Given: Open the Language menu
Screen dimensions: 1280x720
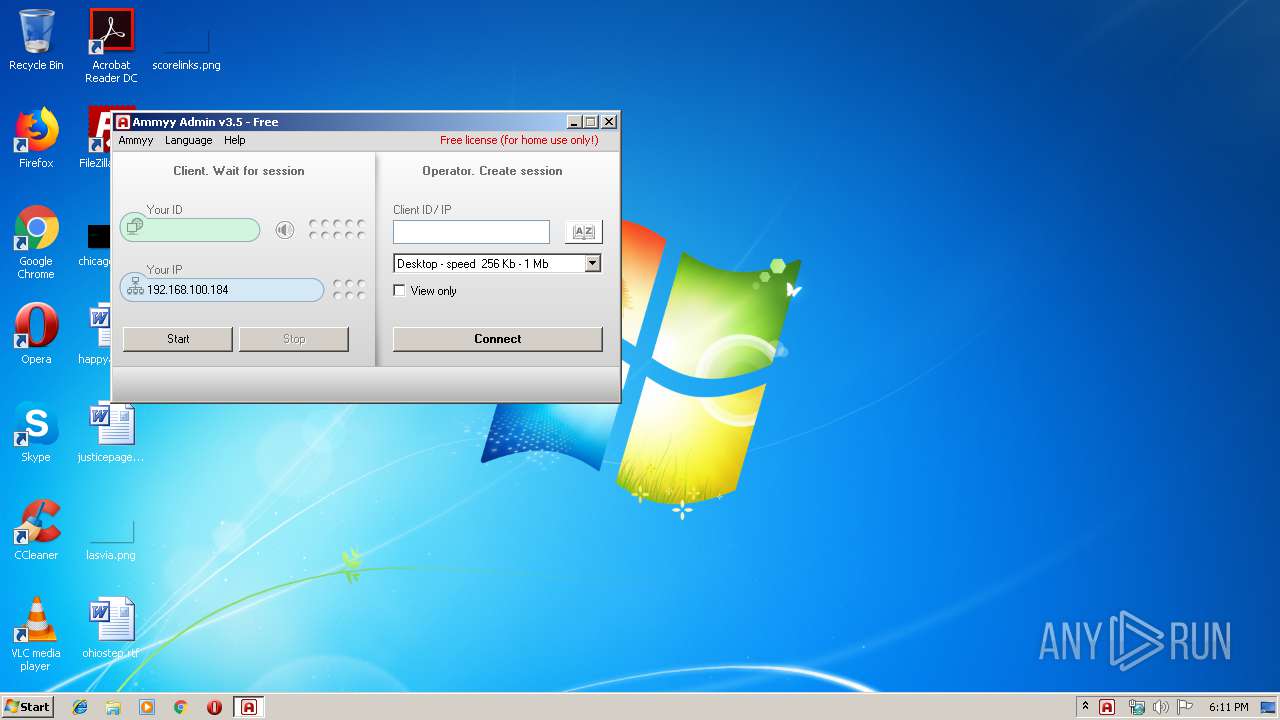Looking at the screenshot, I should [188, 140].
